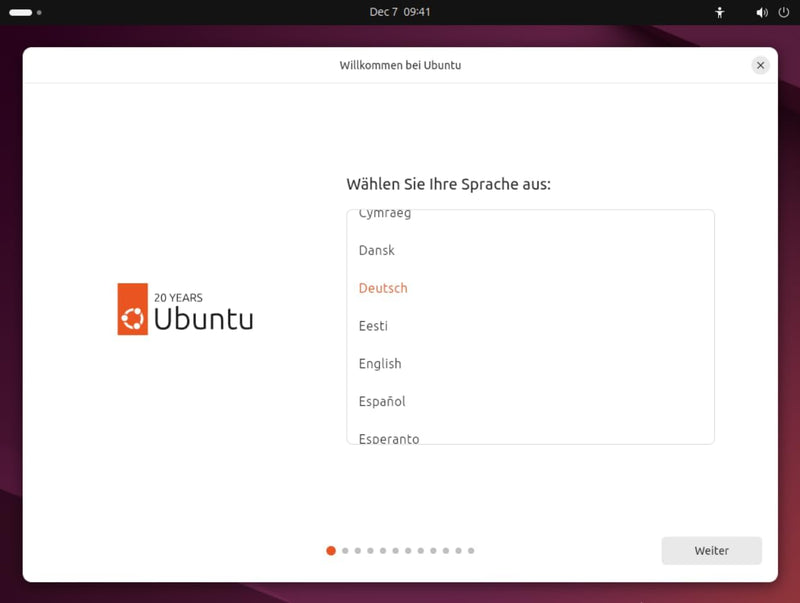The height and width of the screenshot is (603, 800).
Task: Open the accessibility menu in top bar
Action: pyautogui.click(x=719, y=12)
